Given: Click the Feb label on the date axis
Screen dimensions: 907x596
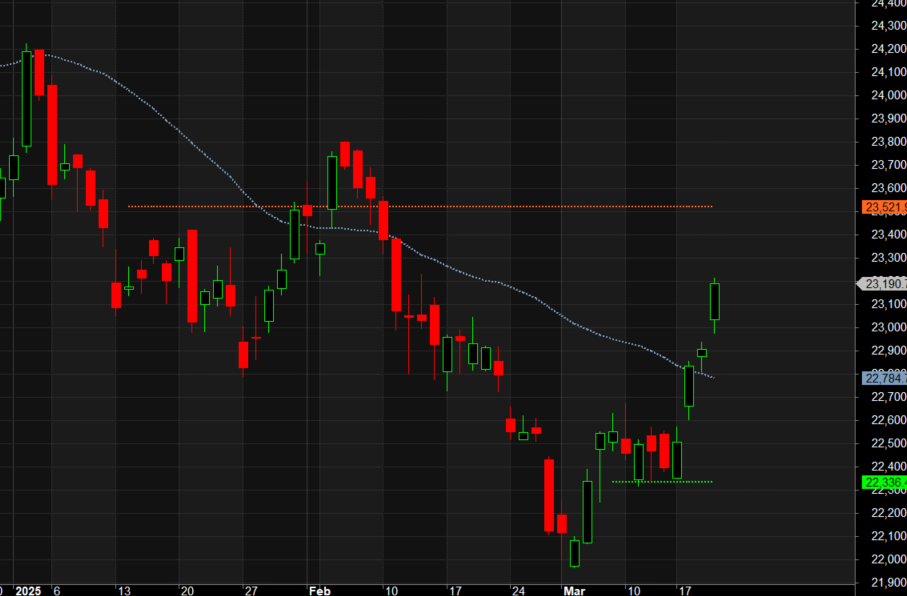Looking at the screenshot, I should 319,589.
